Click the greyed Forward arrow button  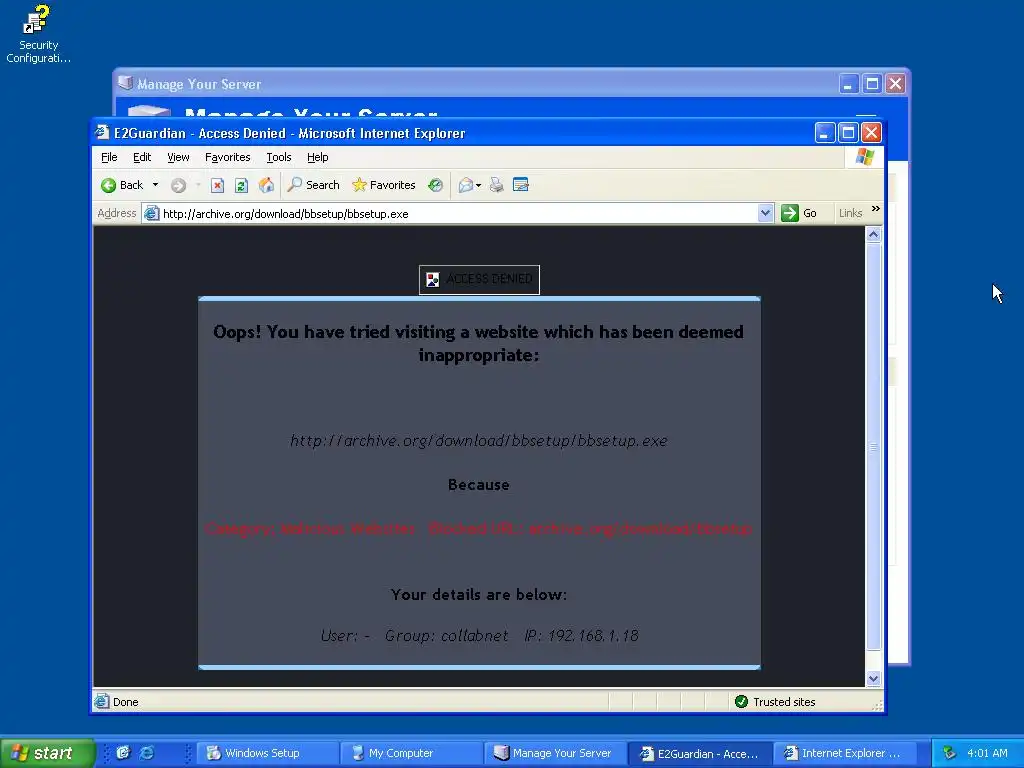click(x=178, y=185)
